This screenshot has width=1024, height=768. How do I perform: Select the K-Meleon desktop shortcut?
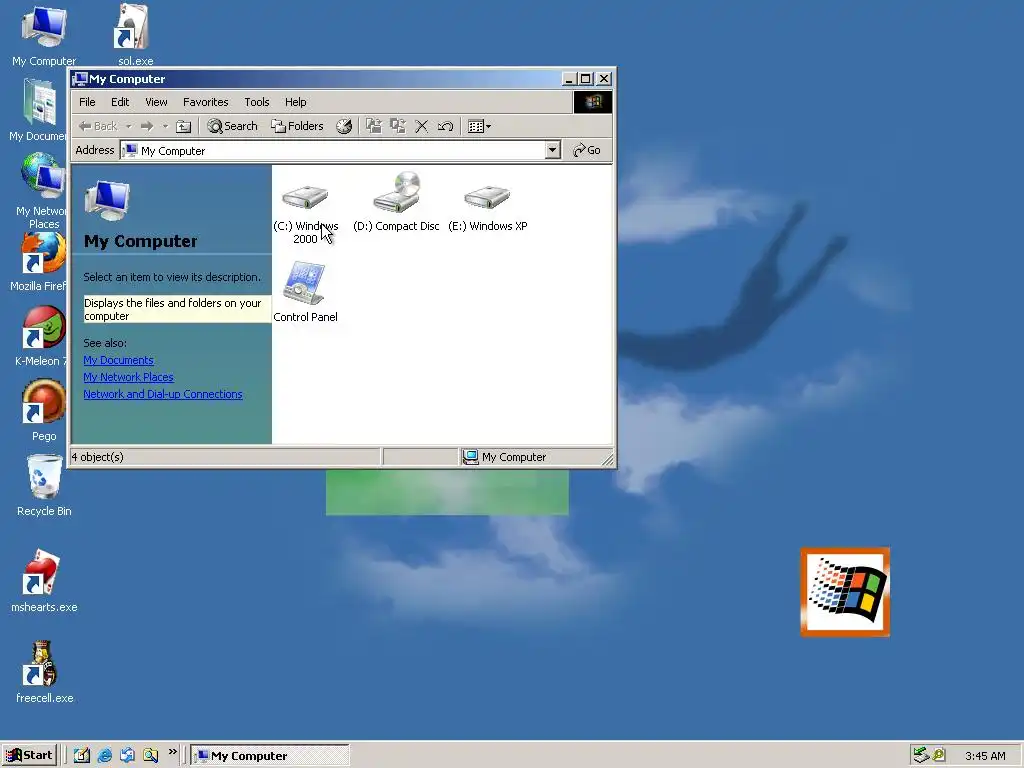tap(43, 334)
